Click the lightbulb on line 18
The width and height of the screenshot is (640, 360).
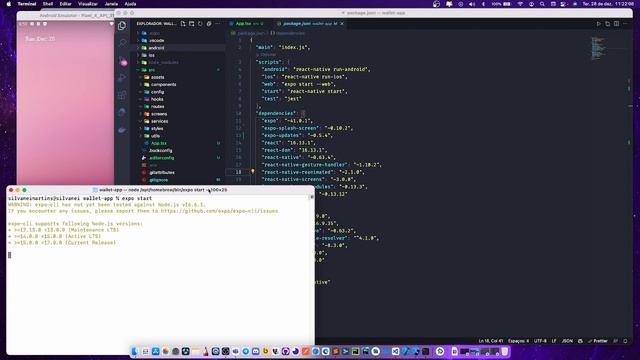click(x=253, y=172)
